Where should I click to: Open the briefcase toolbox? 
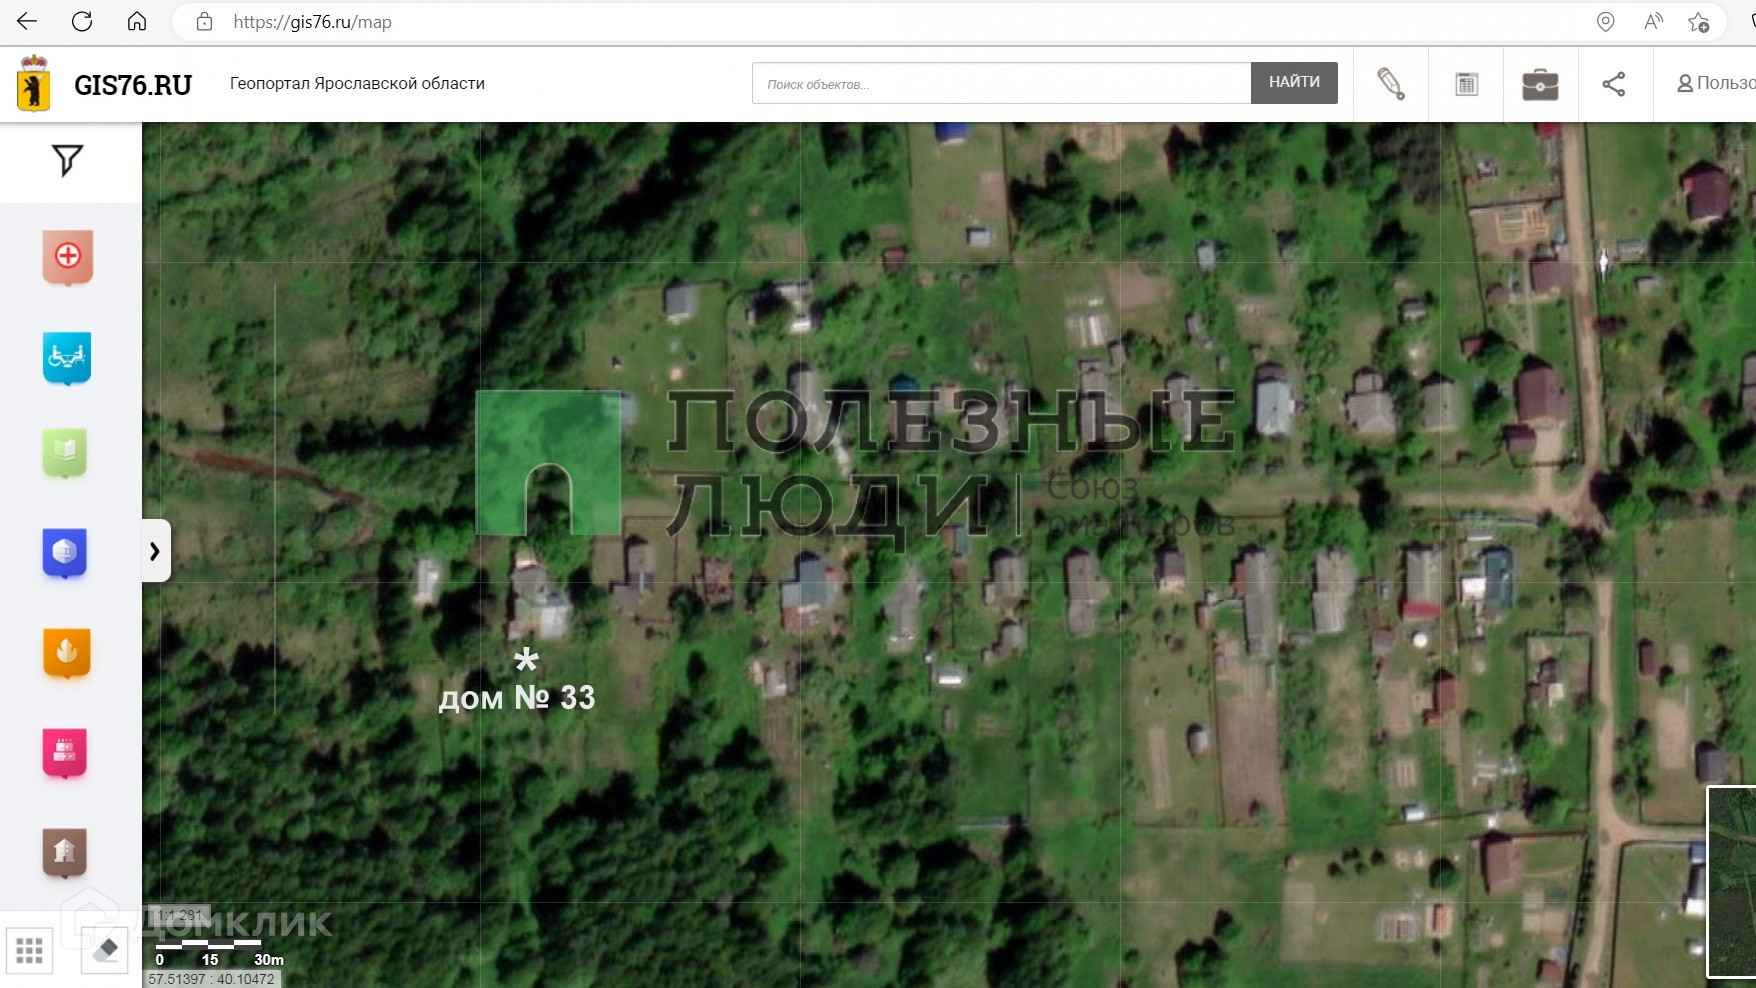pyautogui.click(x=1540, y=84)
